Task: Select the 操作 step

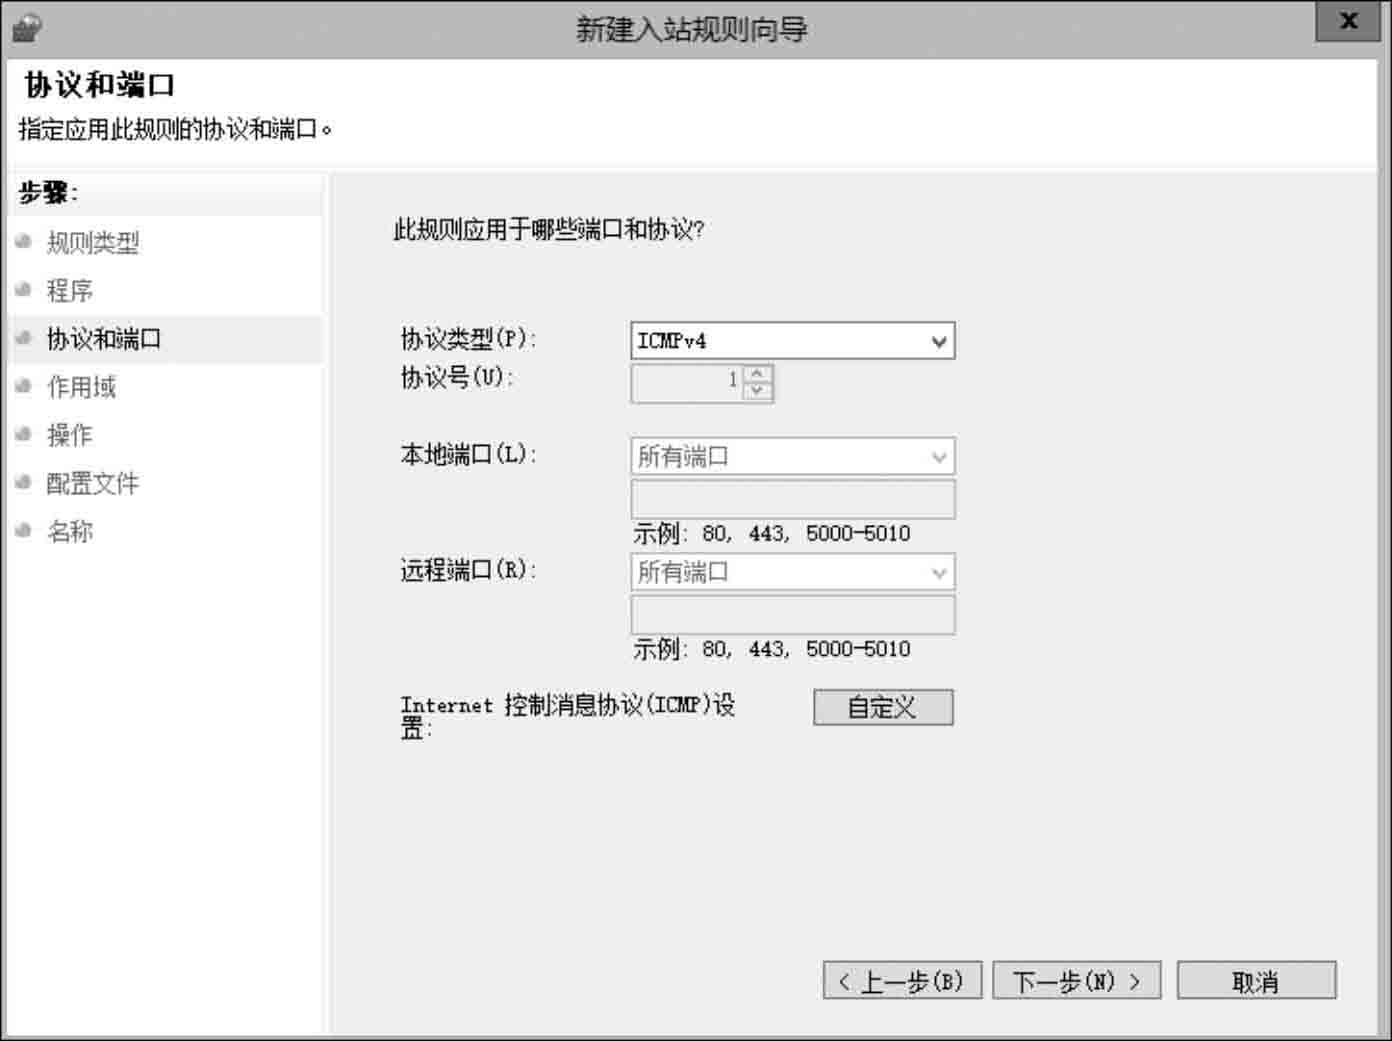Action: click(70, 435)
